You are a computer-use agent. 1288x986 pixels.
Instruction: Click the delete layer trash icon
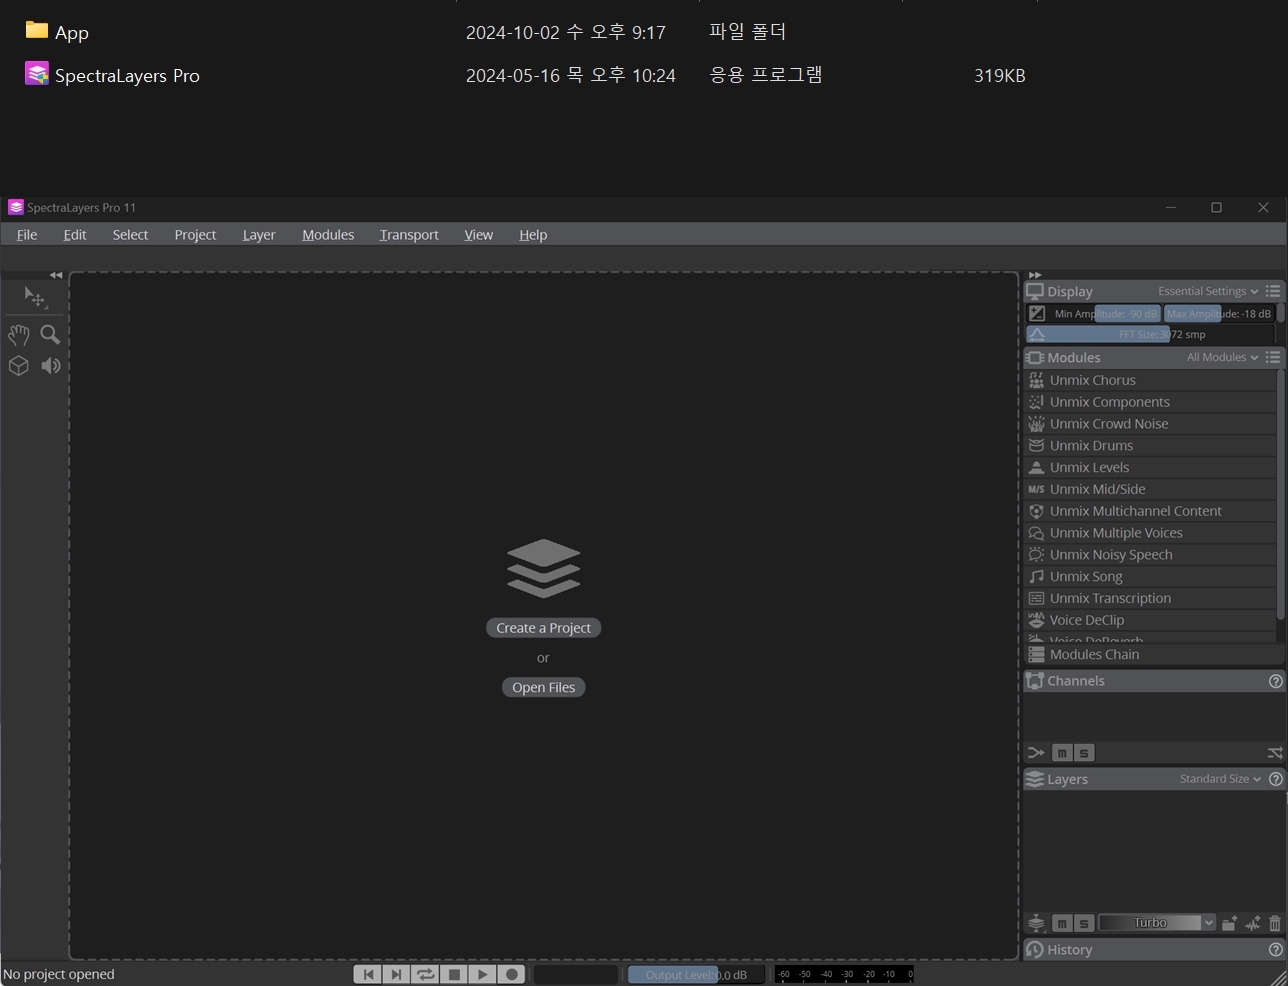pyautogui.click(x=1275, y=923)
